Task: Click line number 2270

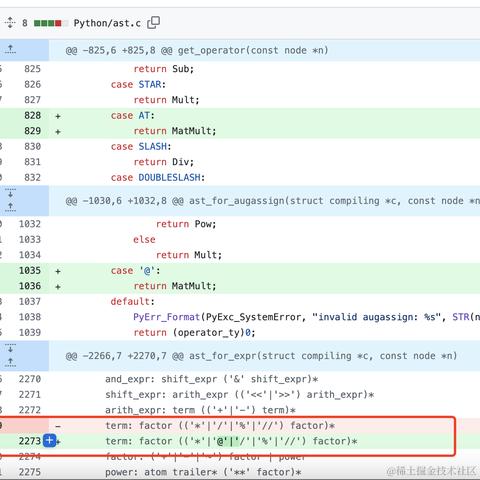Action: [30, 379]
